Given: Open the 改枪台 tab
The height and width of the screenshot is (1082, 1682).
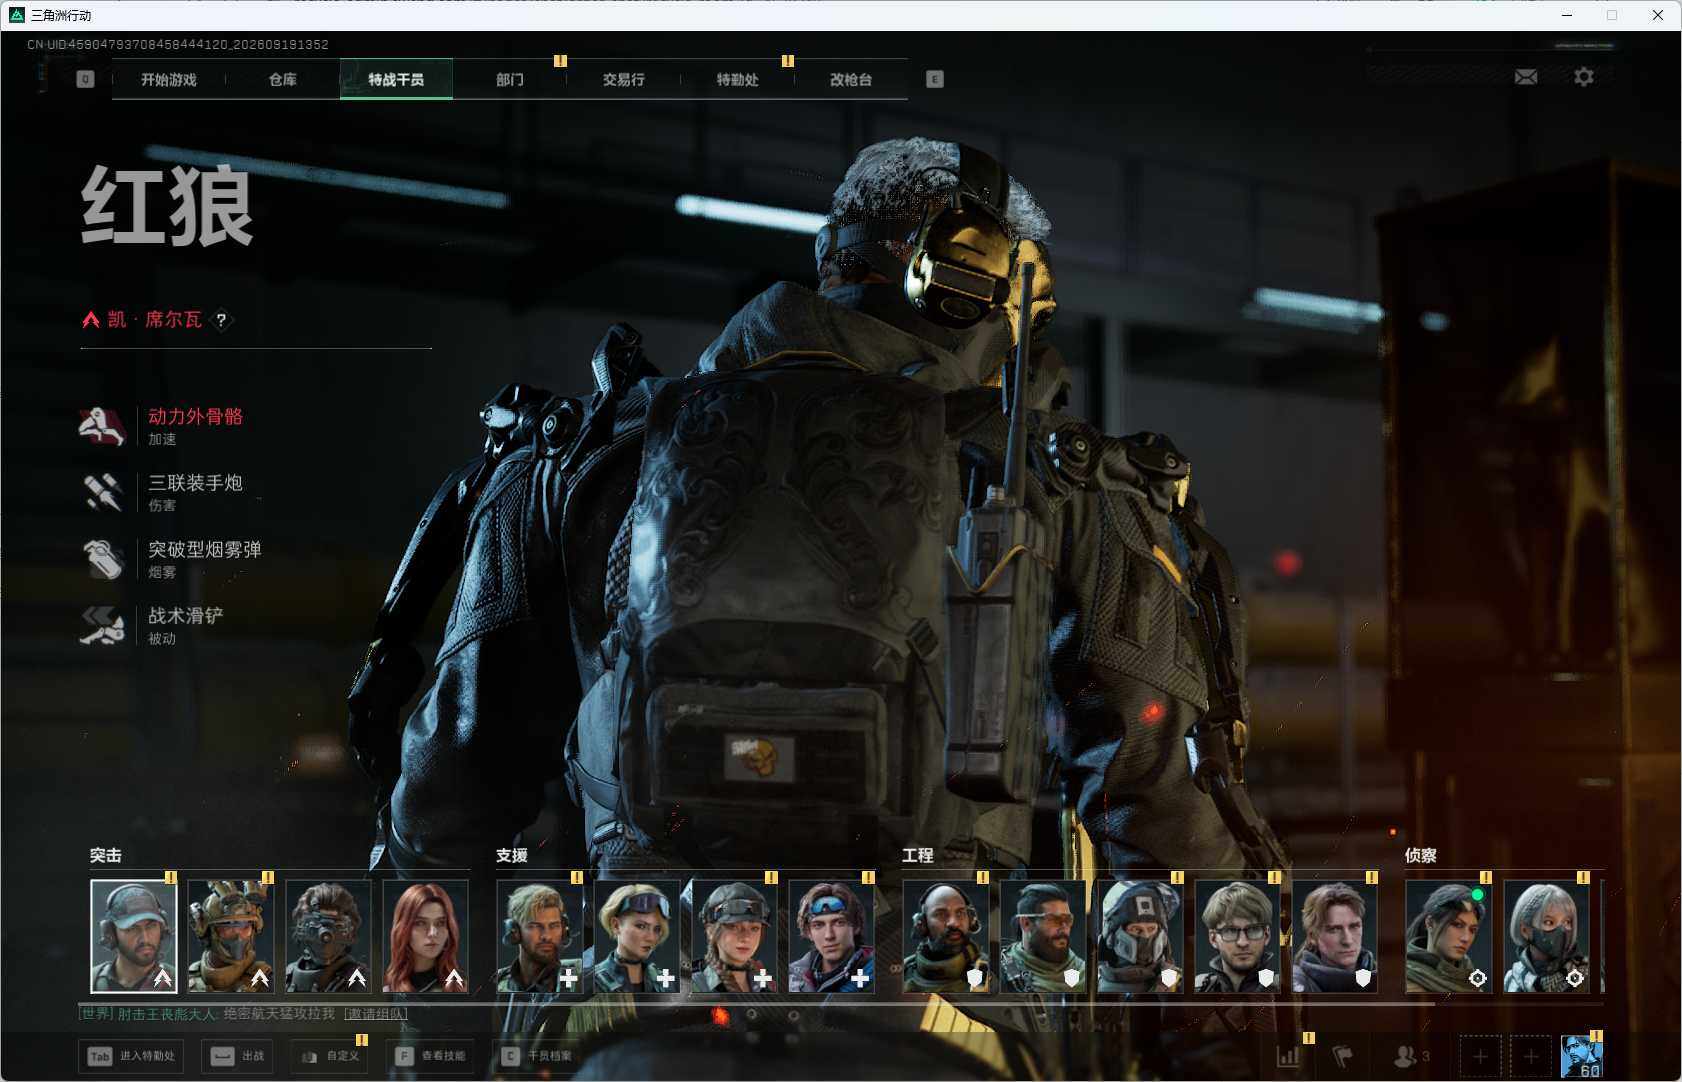Looking at the screenshot, I should 851,80.
